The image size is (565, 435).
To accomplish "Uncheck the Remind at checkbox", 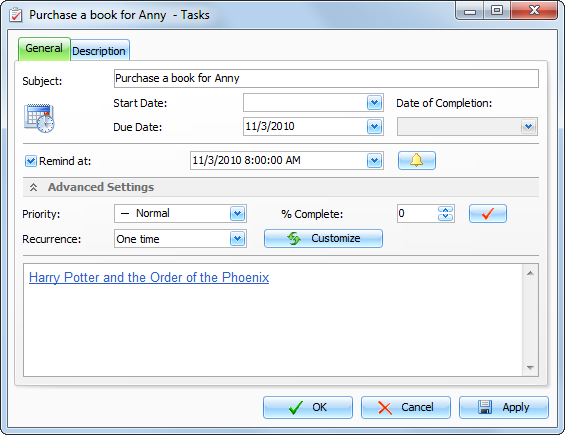I will tap(31, 161).
